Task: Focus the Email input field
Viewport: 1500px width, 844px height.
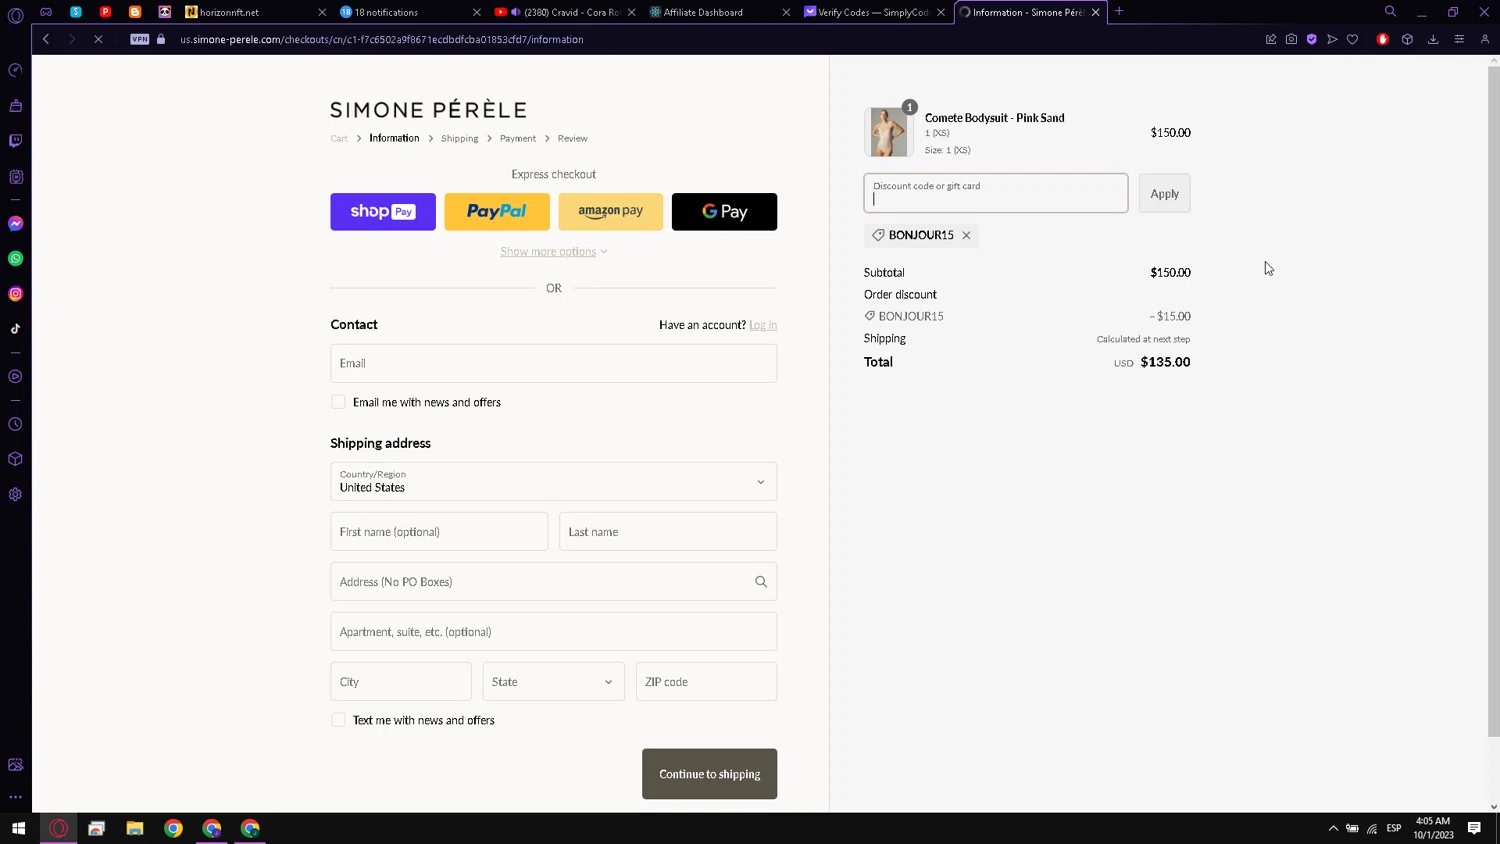Action: click(553, 363)
